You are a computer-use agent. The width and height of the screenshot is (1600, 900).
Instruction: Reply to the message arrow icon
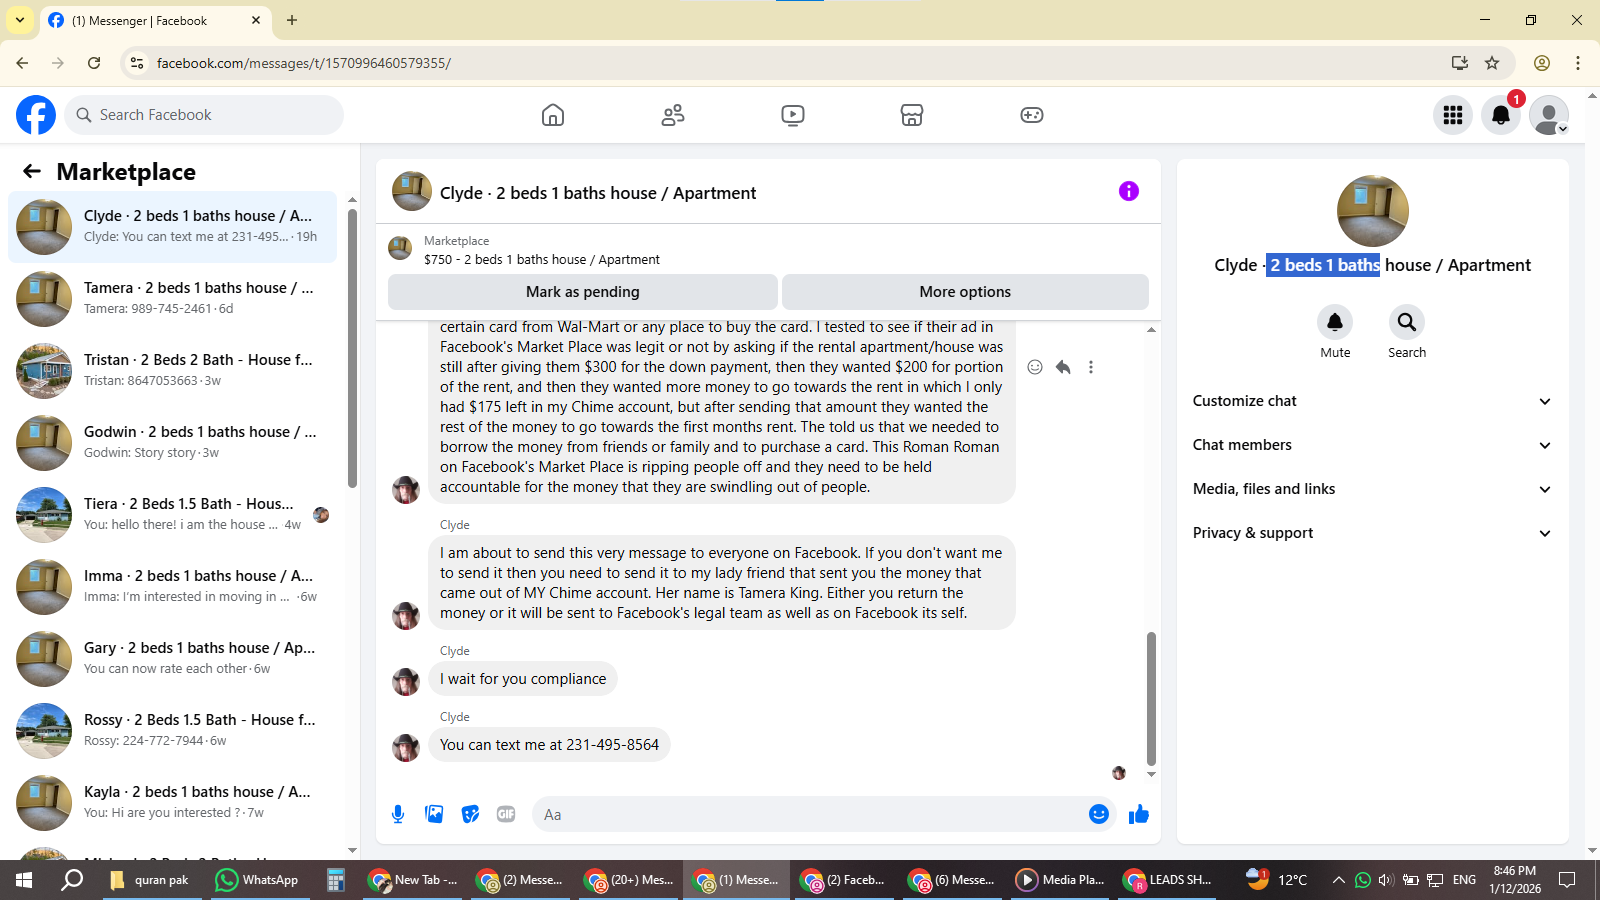coord(1063,367)
